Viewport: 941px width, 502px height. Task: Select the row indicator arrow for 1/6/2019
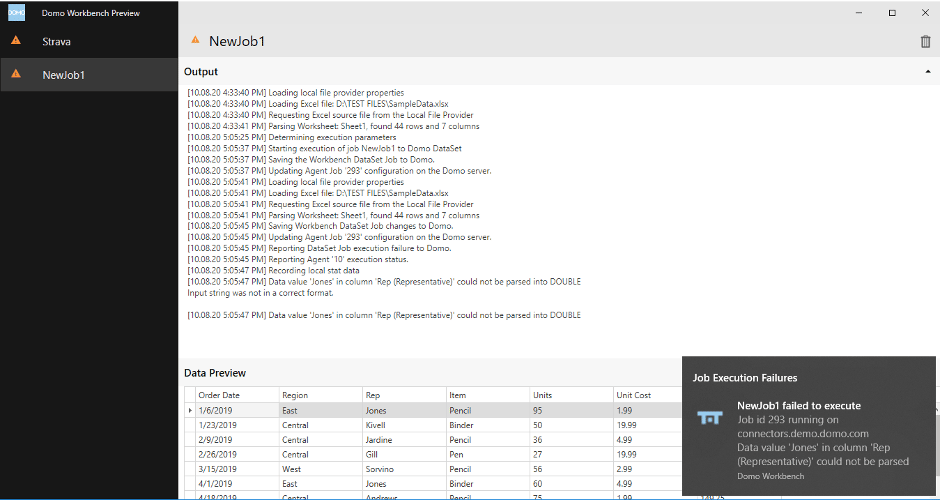click(x=190, y=411)
